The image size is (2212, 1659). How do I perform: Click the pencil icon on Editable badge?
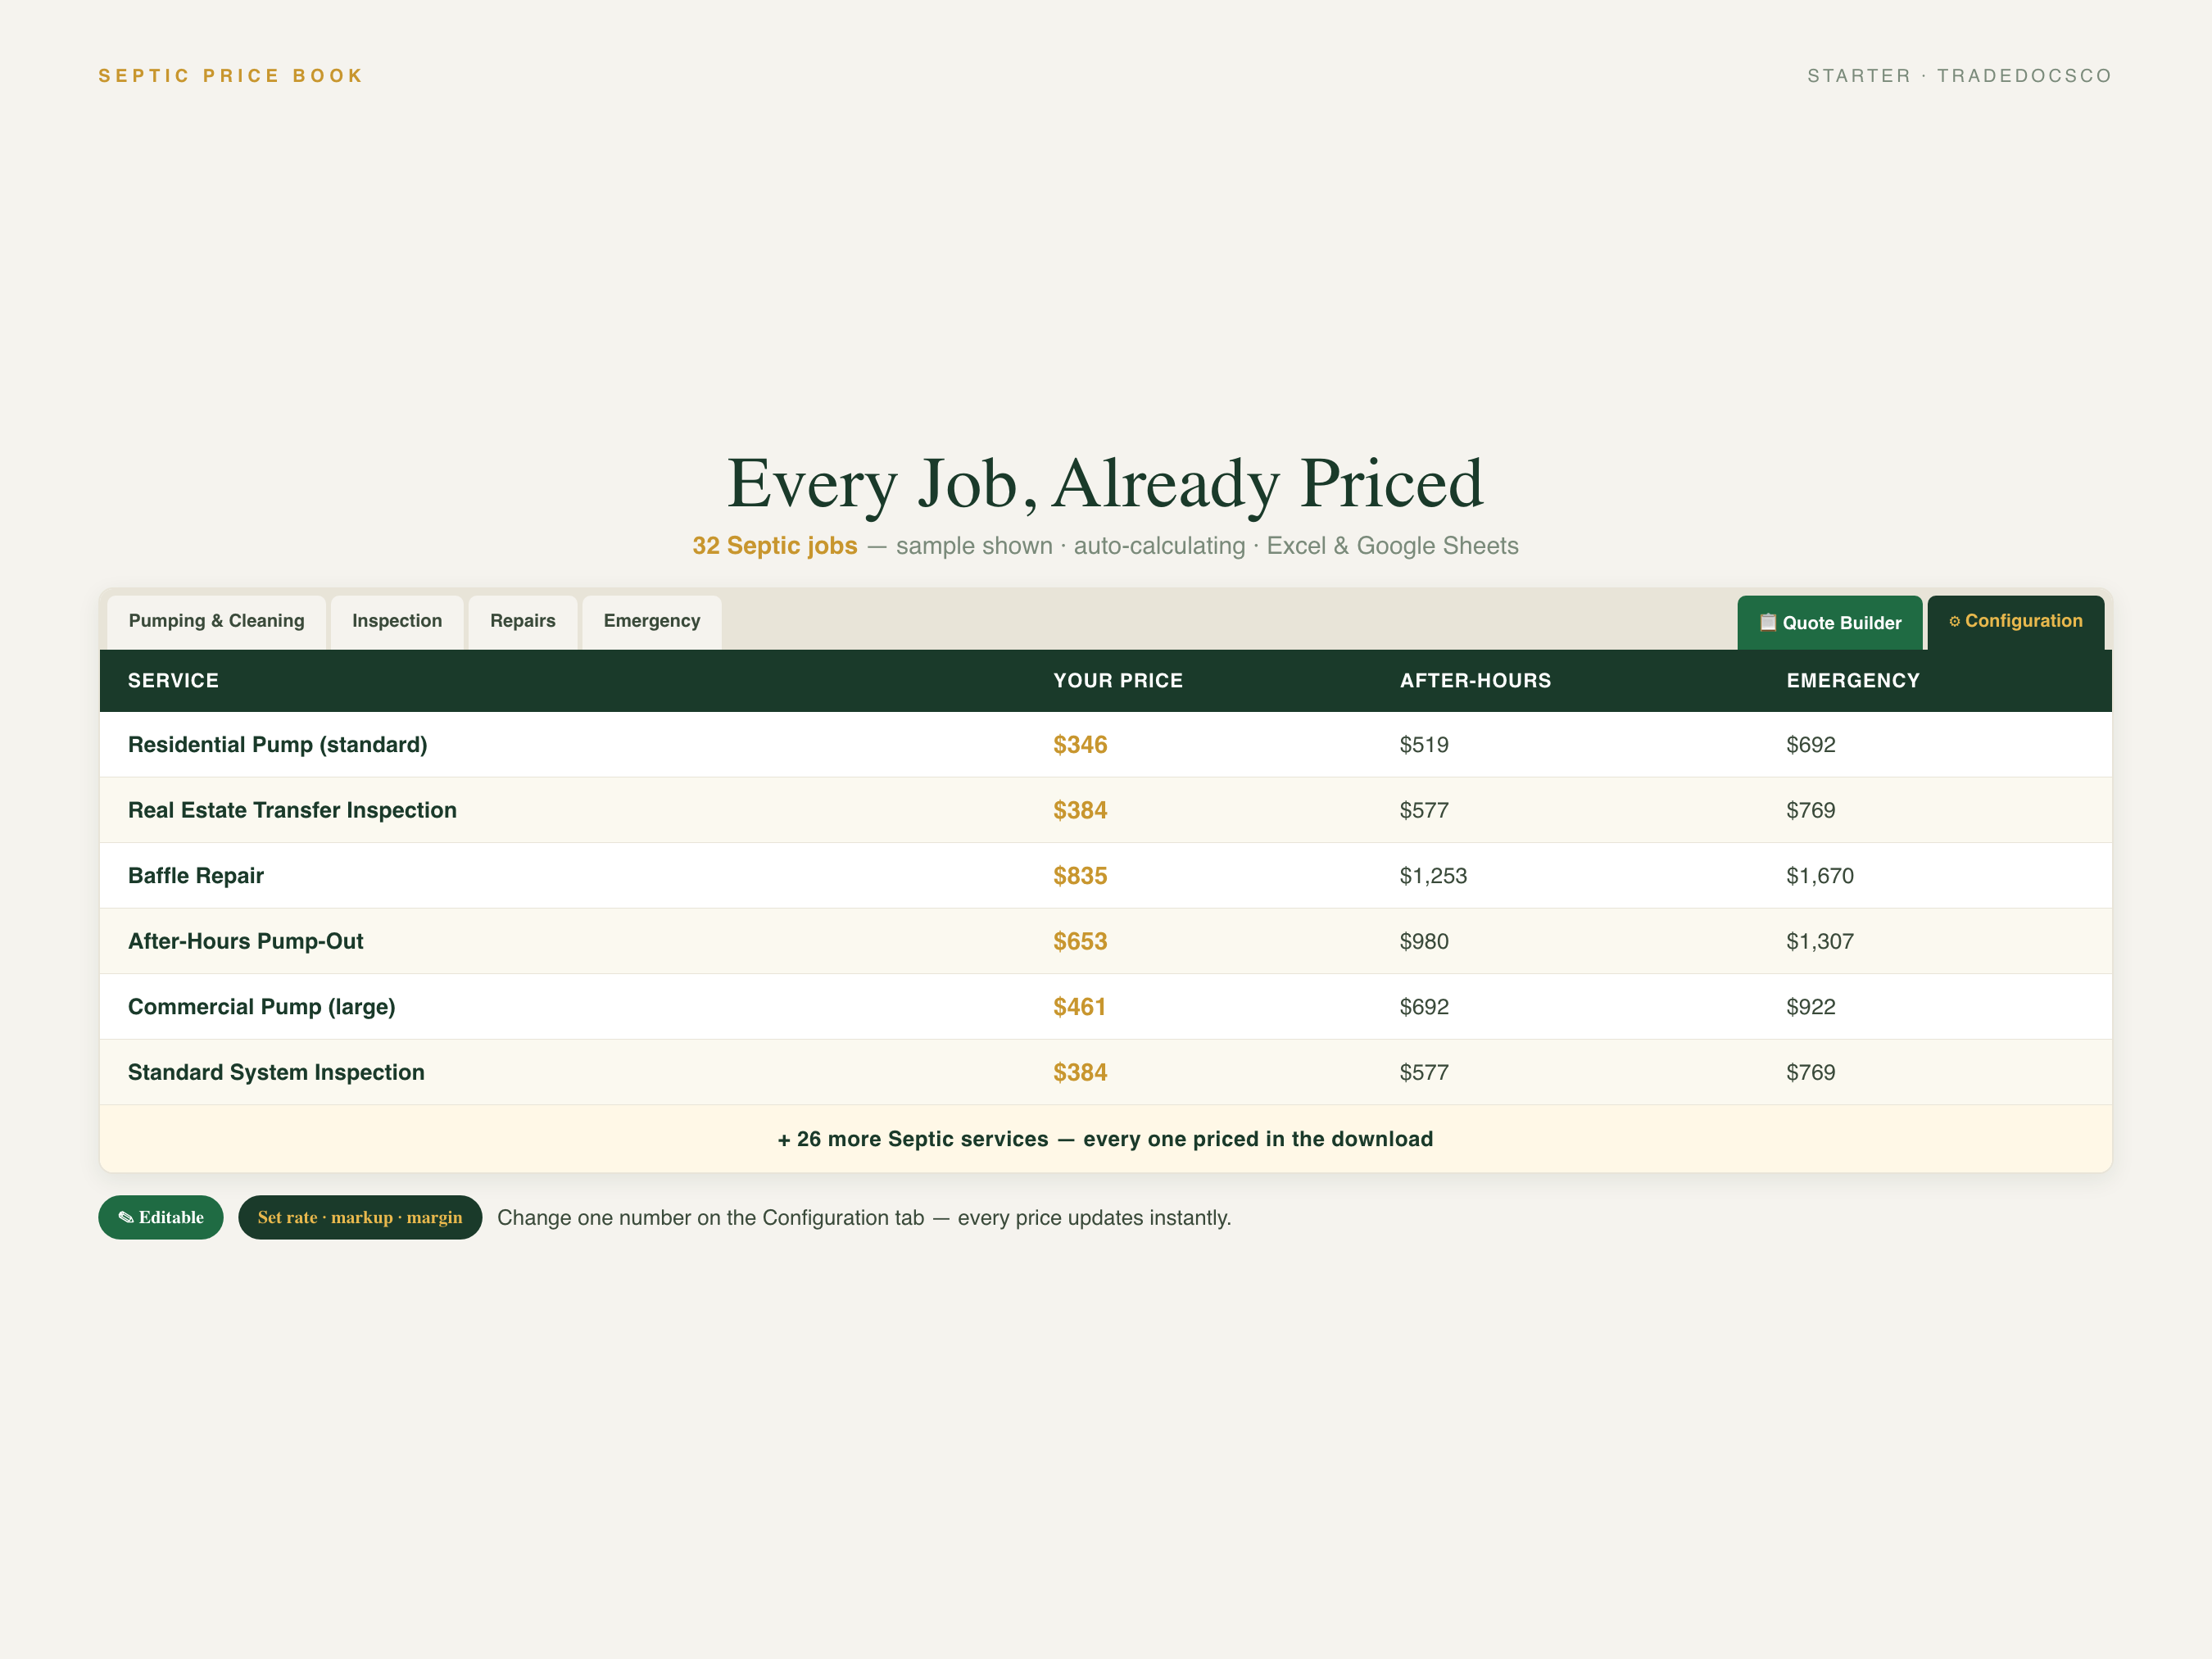tap(126, 1217)
